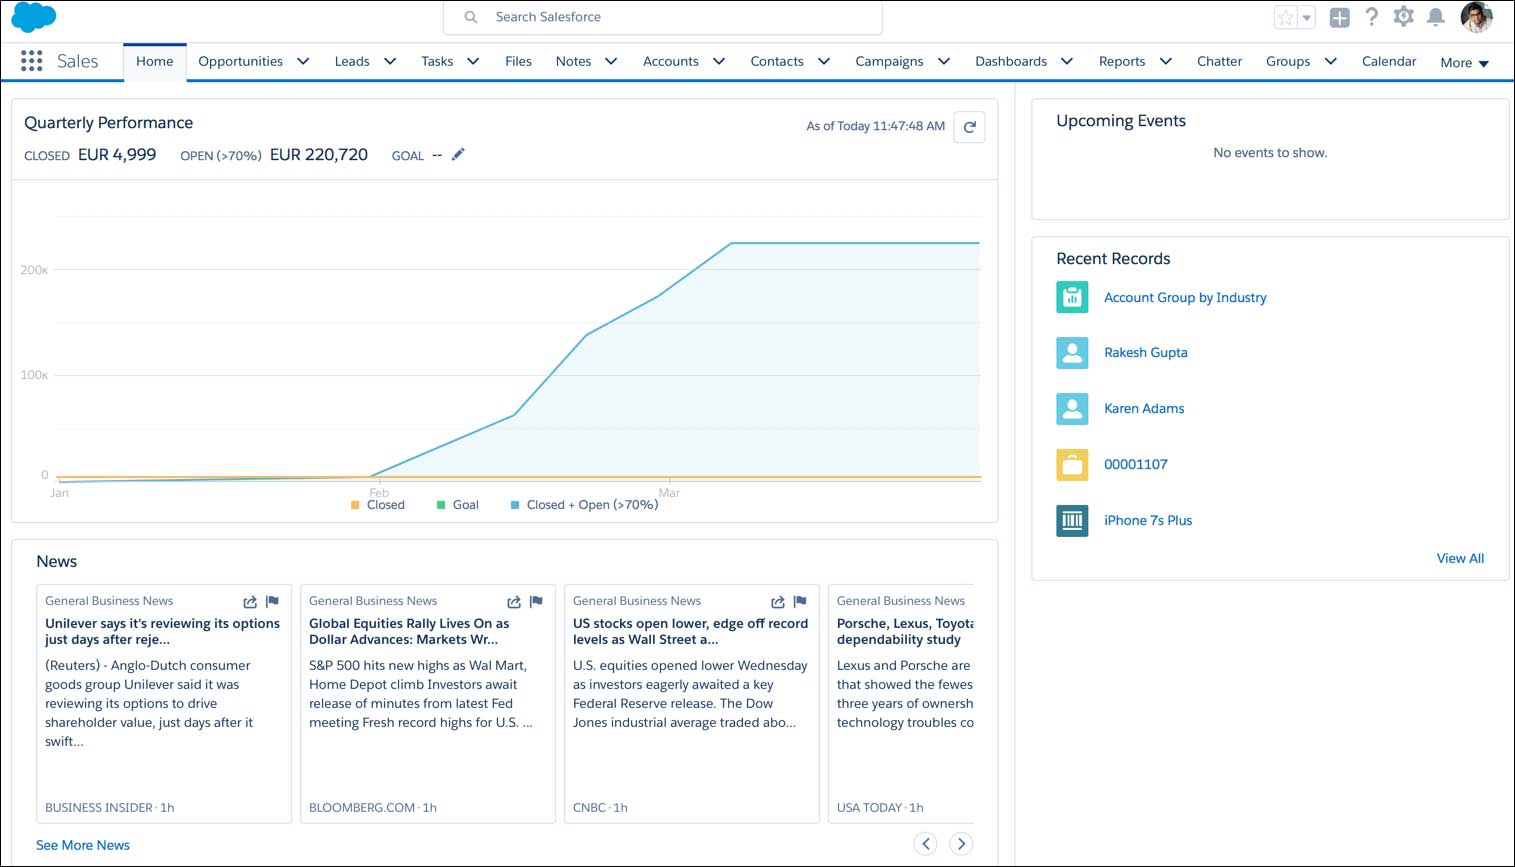Open the More navigation menu
Image resolution: width=1515 pixels, height=867 pixels.
(x=1464, y=62)
